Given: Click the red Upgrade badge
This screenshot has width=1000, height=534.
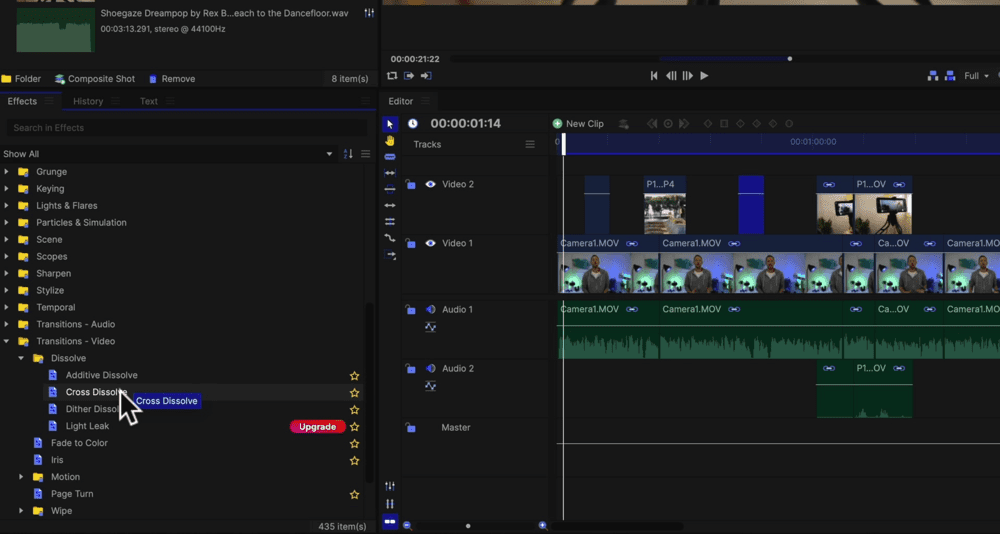Looking at the screenshot, I should point(318,427).
